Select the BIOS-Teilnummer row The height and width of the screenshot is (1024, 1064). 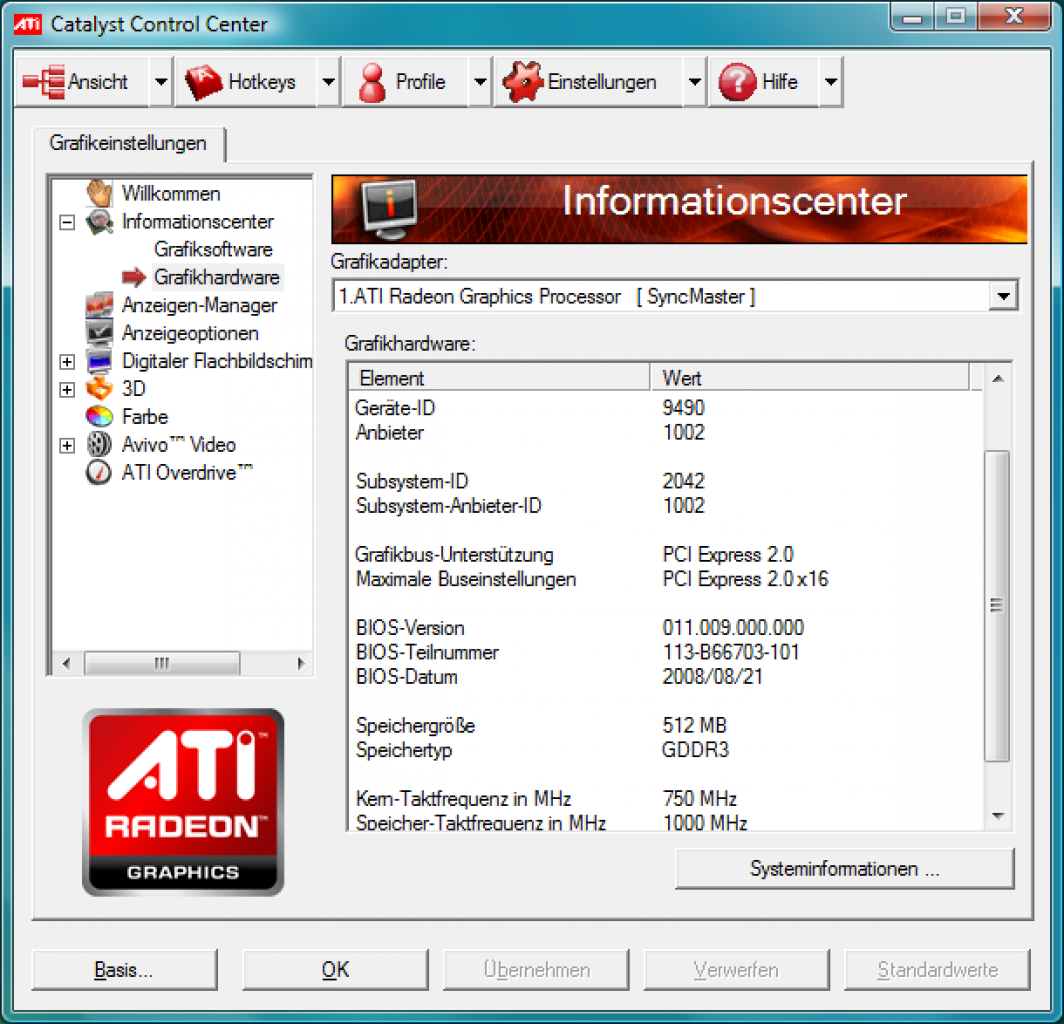coord(665,652)
